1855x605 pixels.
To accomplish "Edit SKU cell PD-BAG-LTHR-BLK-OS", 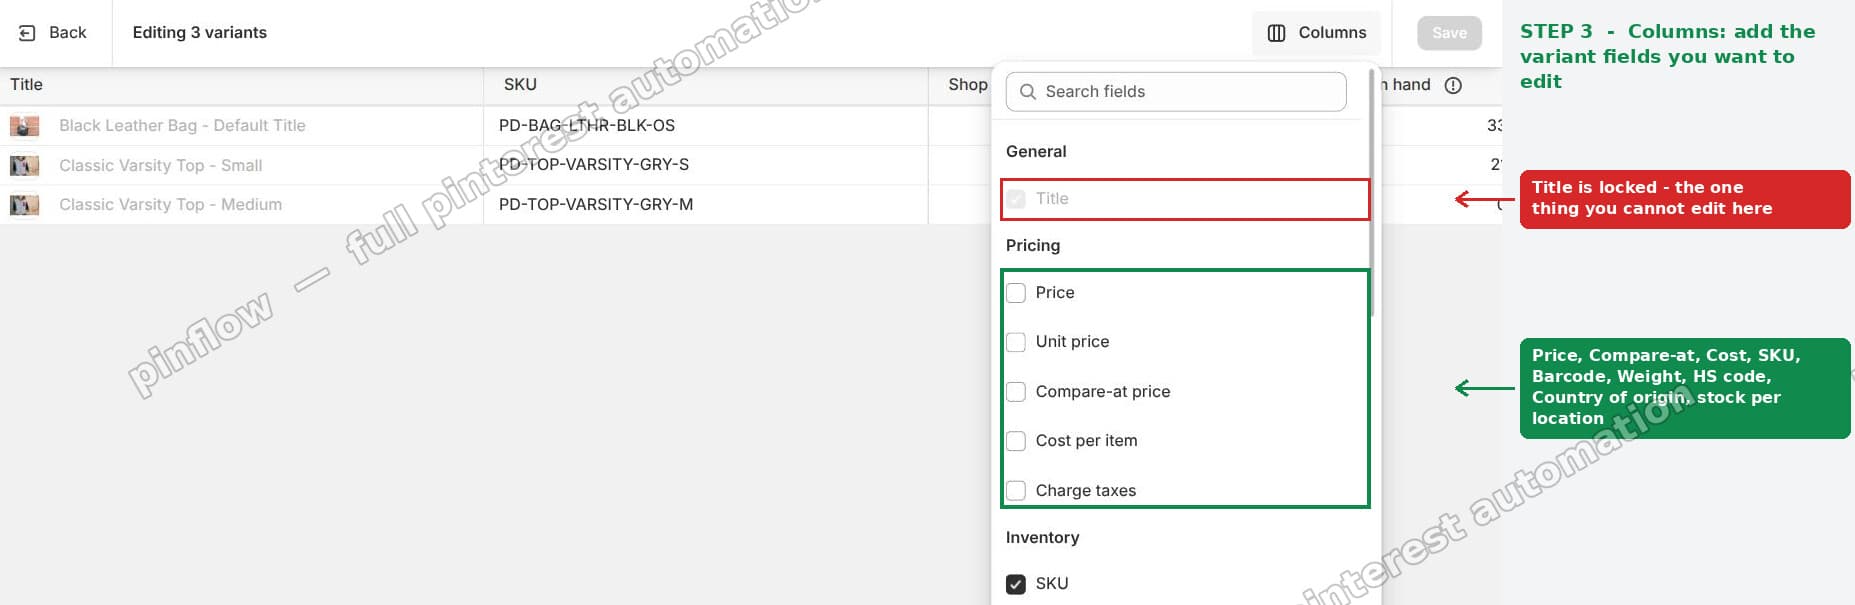I will (706, 126).
